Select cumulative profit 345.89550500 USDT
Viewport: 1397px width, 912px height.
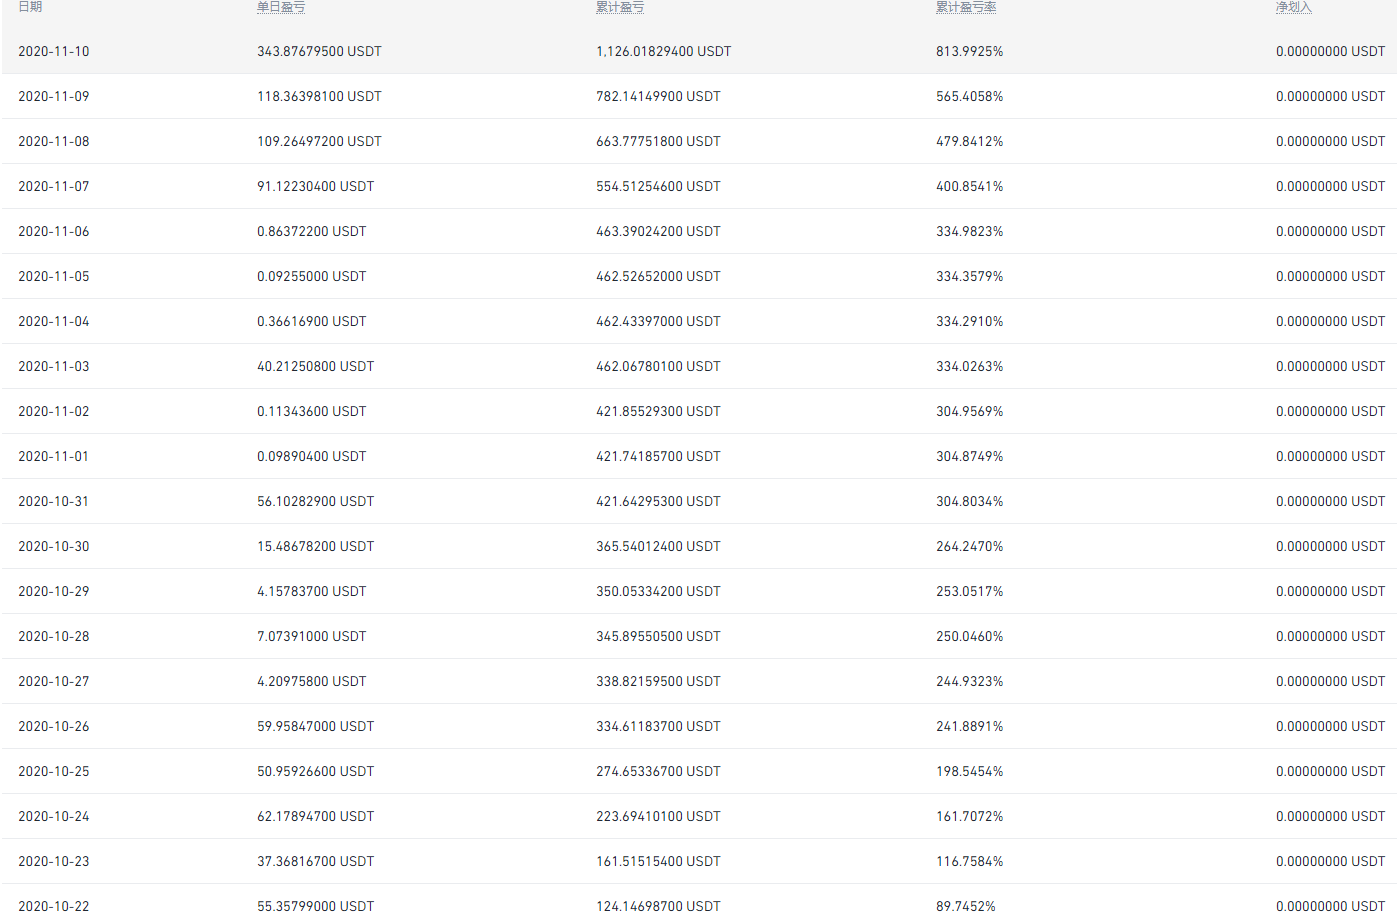(x=658, y=636)
